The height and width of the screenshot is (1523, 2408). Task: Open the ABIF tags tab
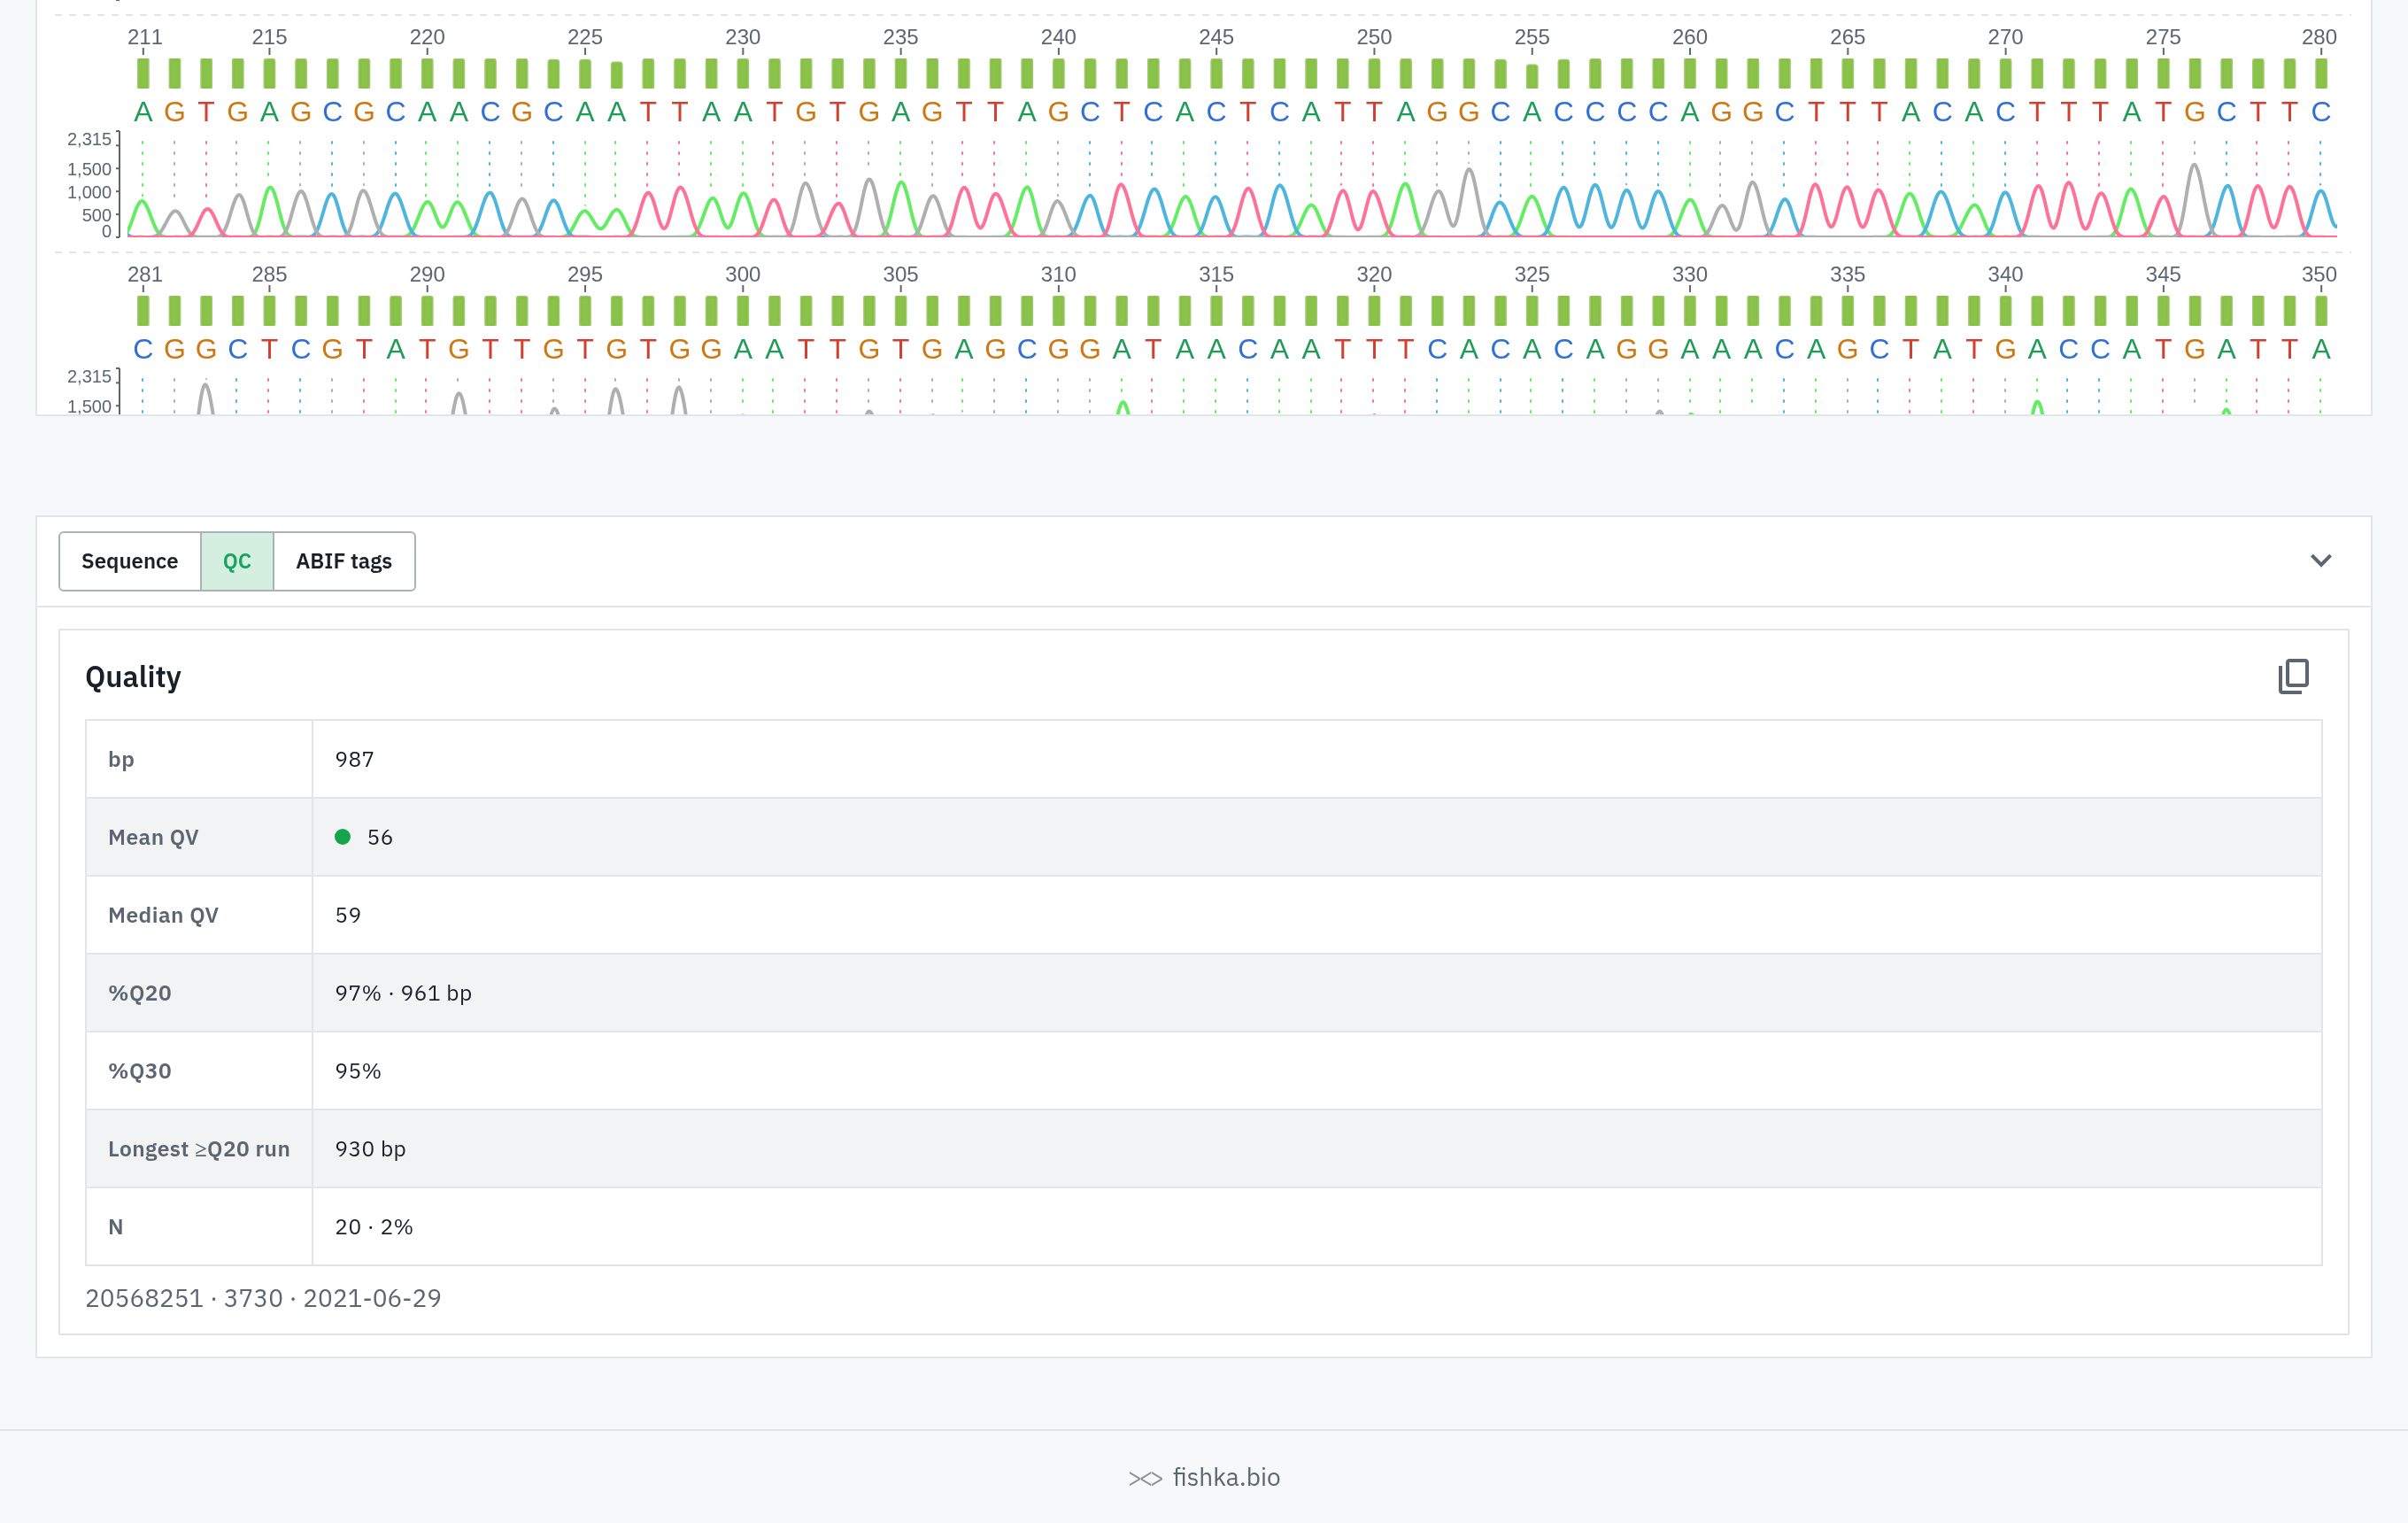344,561
